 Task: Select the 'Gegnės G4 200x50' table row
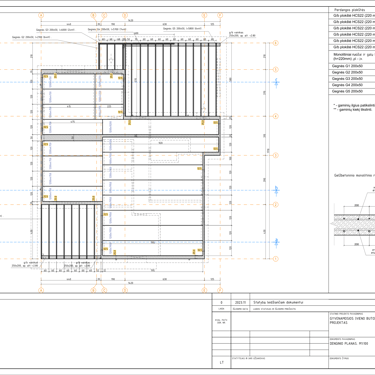pos(352,85)
